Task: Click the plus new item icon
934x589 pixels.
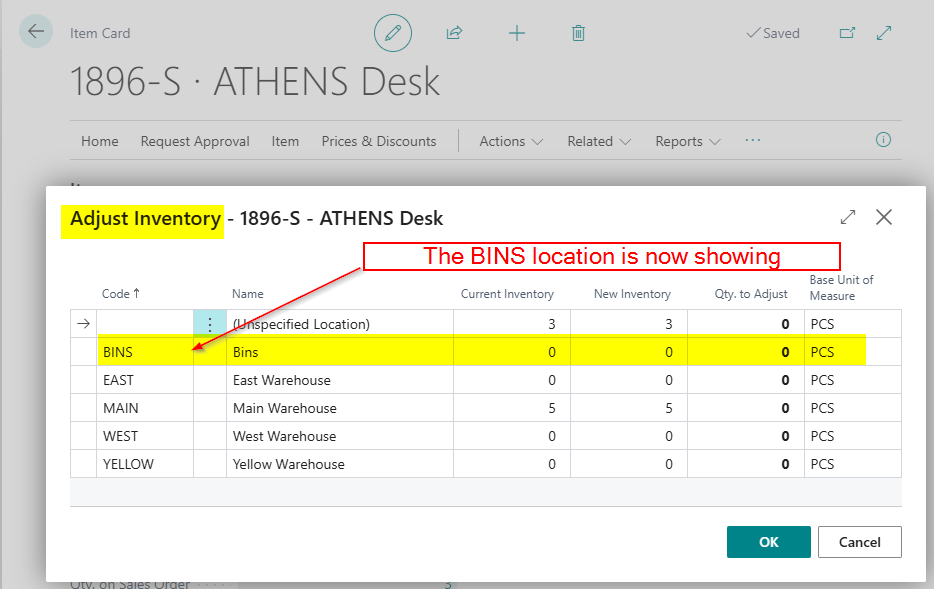Action: coord(516,33)
